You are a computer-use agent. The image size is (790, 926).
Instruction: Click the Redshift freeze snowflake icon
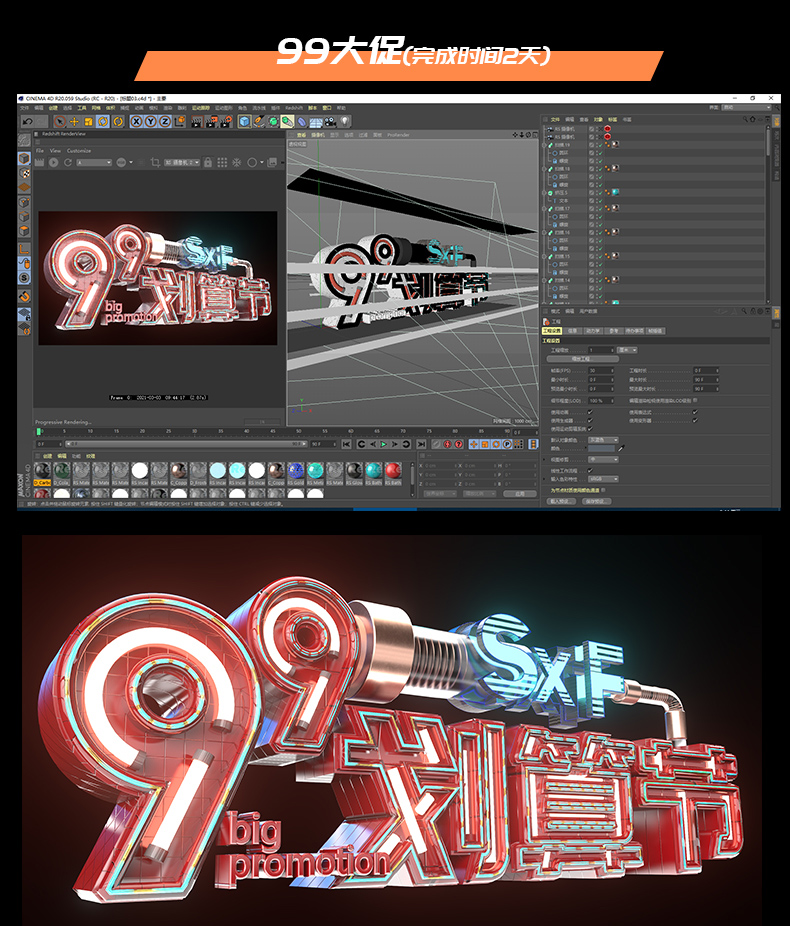tap(236, 162)
